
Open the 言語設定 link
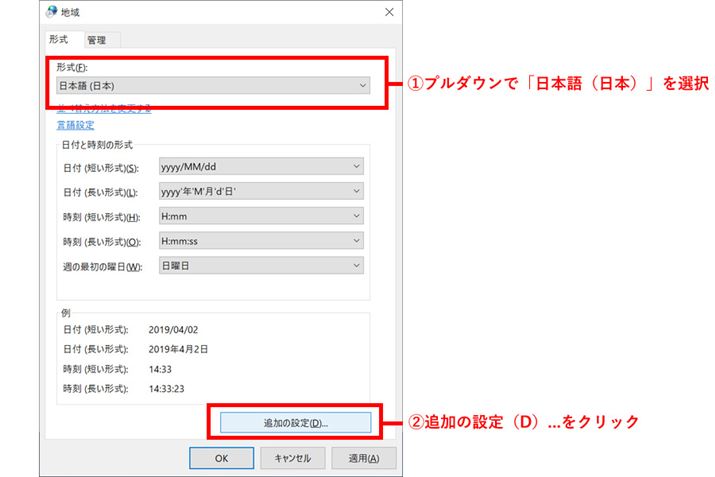point(76,125)
